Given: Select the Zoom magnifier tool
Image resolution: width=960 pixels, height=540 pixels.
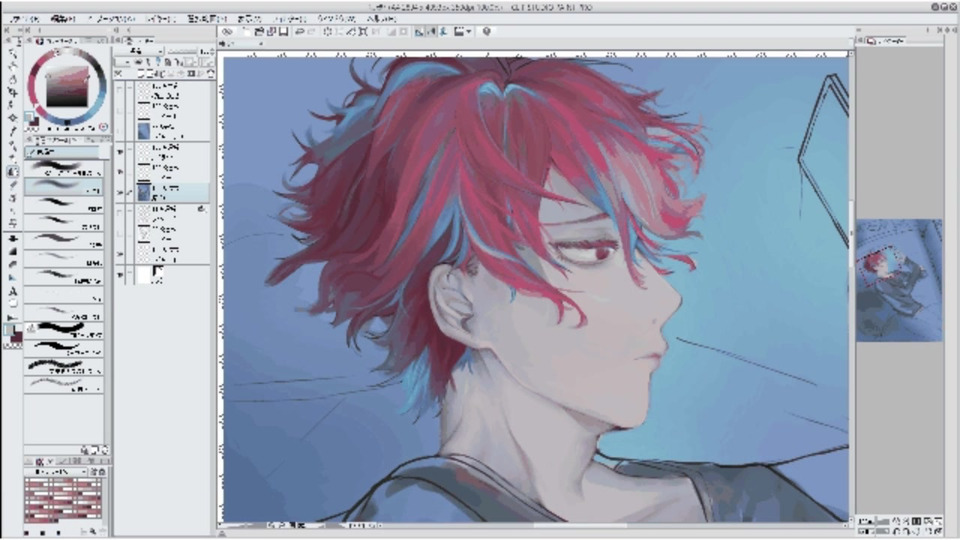Looking at the screenshot, I should click(12, 53).
